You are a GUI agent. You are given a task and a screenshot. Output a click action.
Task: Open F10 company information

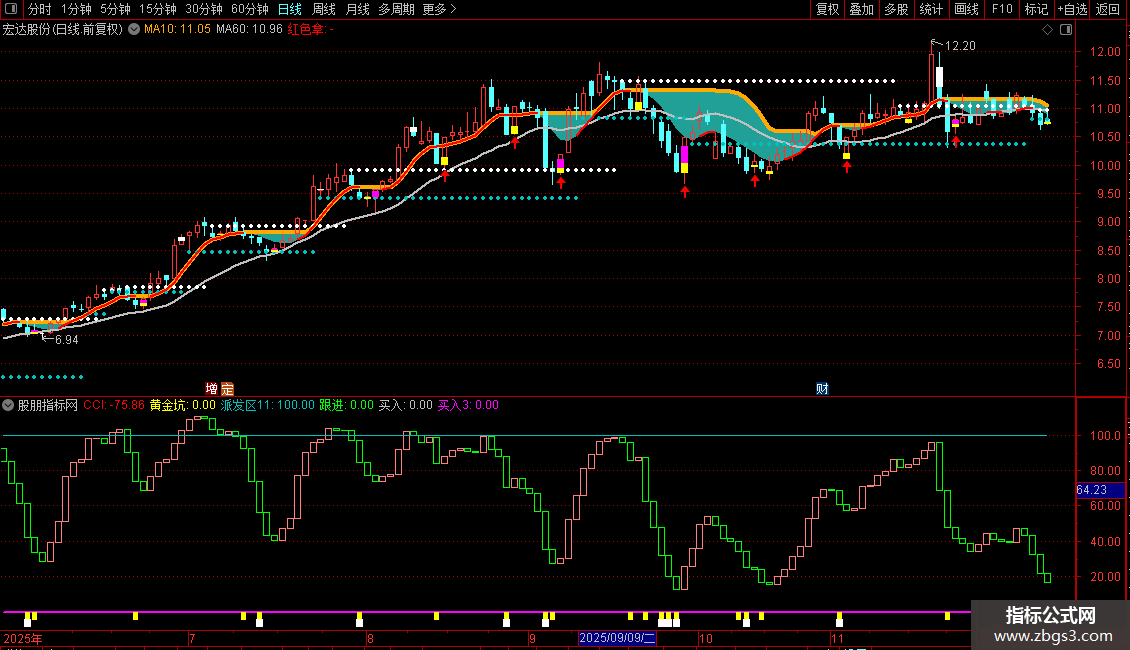click(1002, 9)
